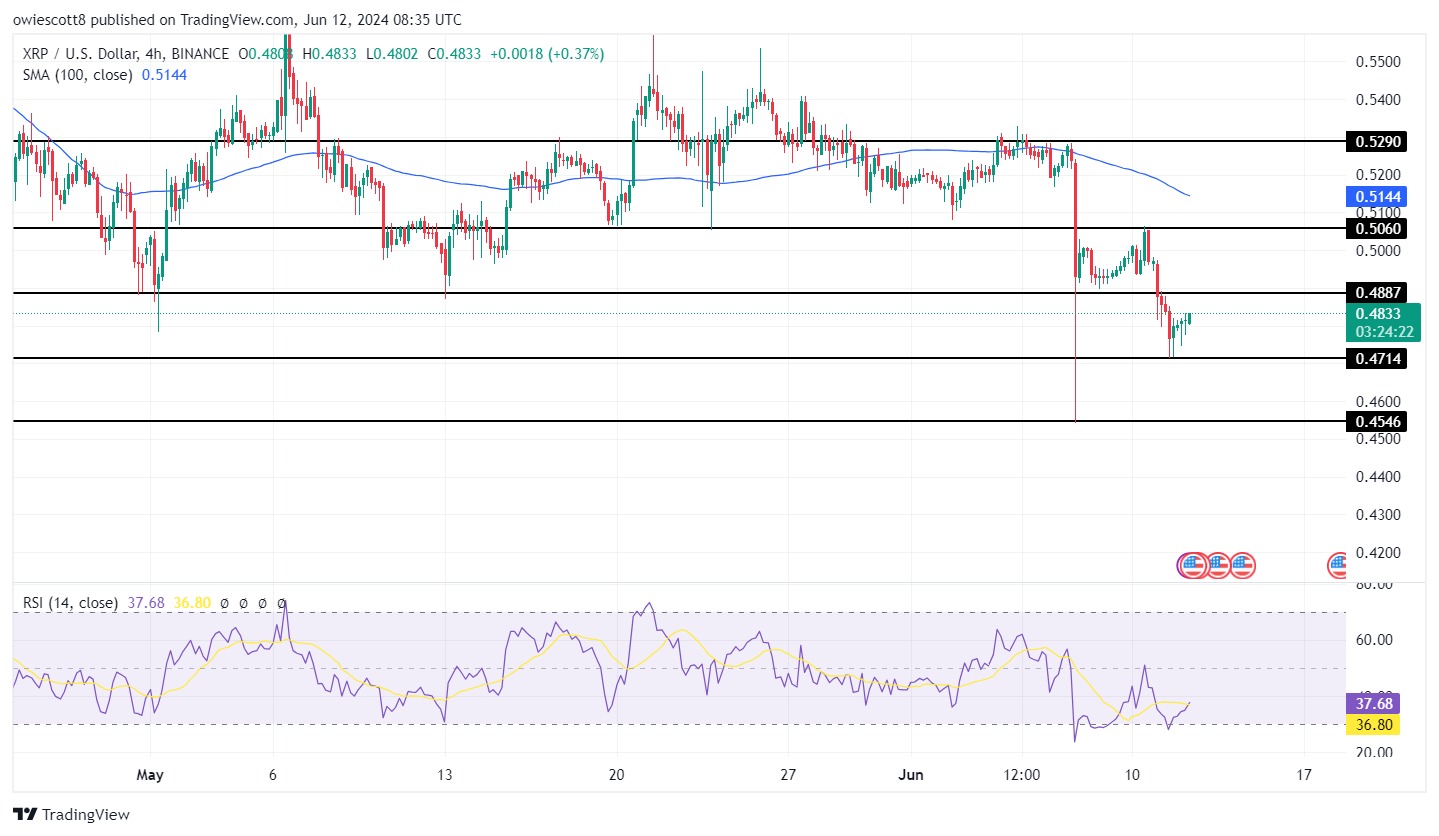Select the XRP / U.S. Dollar symbol title

click(x=81, y=54)
